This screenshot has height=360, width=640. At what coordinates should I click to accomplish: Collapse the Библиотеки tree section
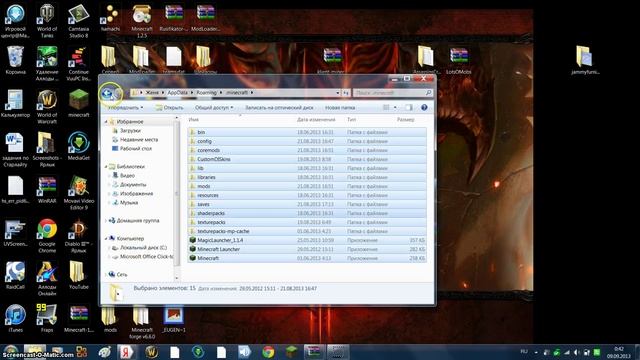[106, 167]
